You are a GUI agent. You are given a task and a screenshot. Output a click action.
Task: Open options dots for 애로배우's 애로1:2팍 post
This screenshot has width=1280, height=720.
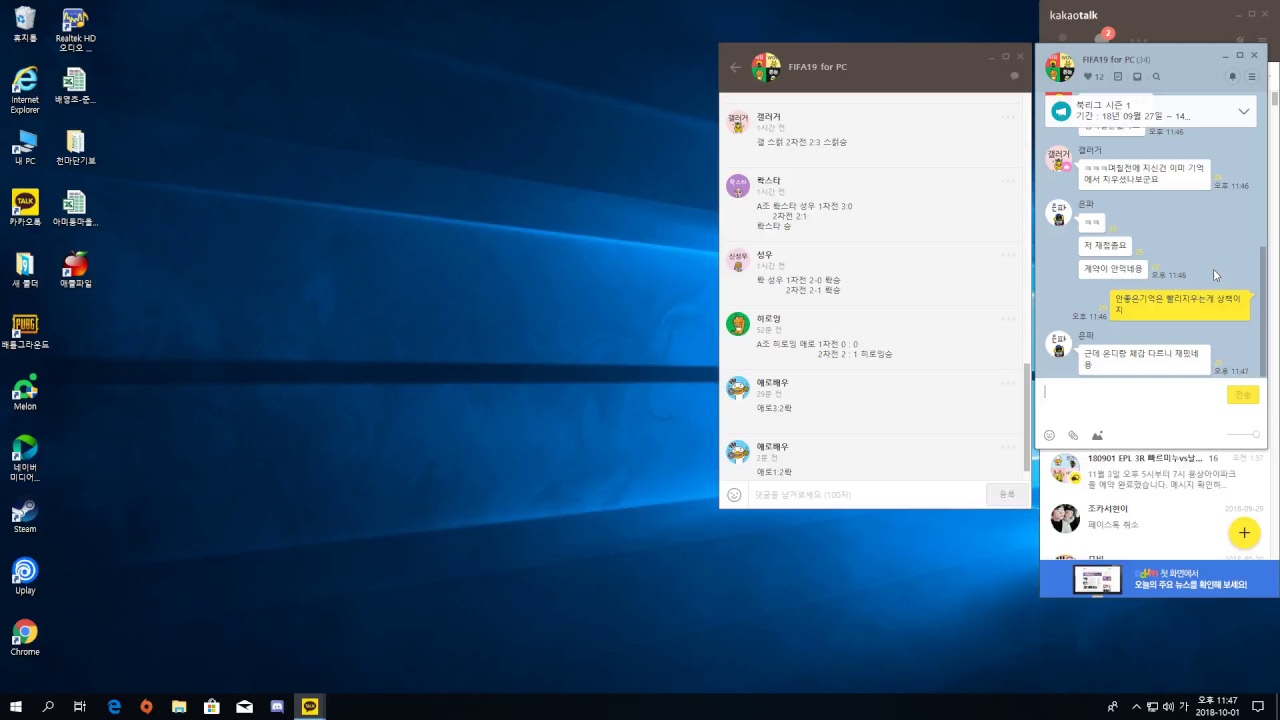point(1008,447)
